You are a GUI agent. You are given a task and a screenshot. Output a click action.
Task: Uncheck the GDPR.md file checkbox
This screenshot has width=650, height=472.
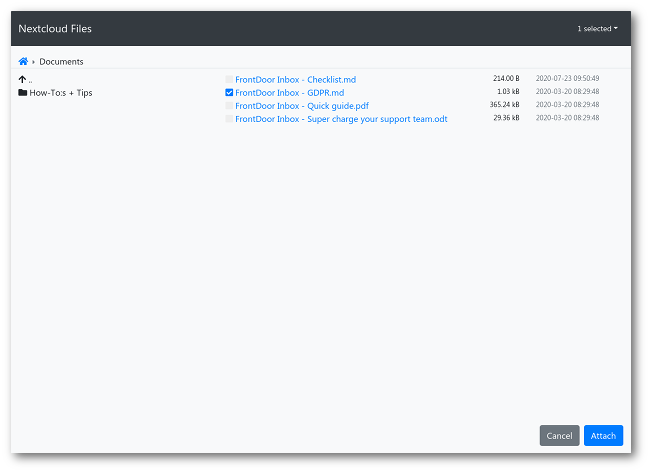(229, 92)
